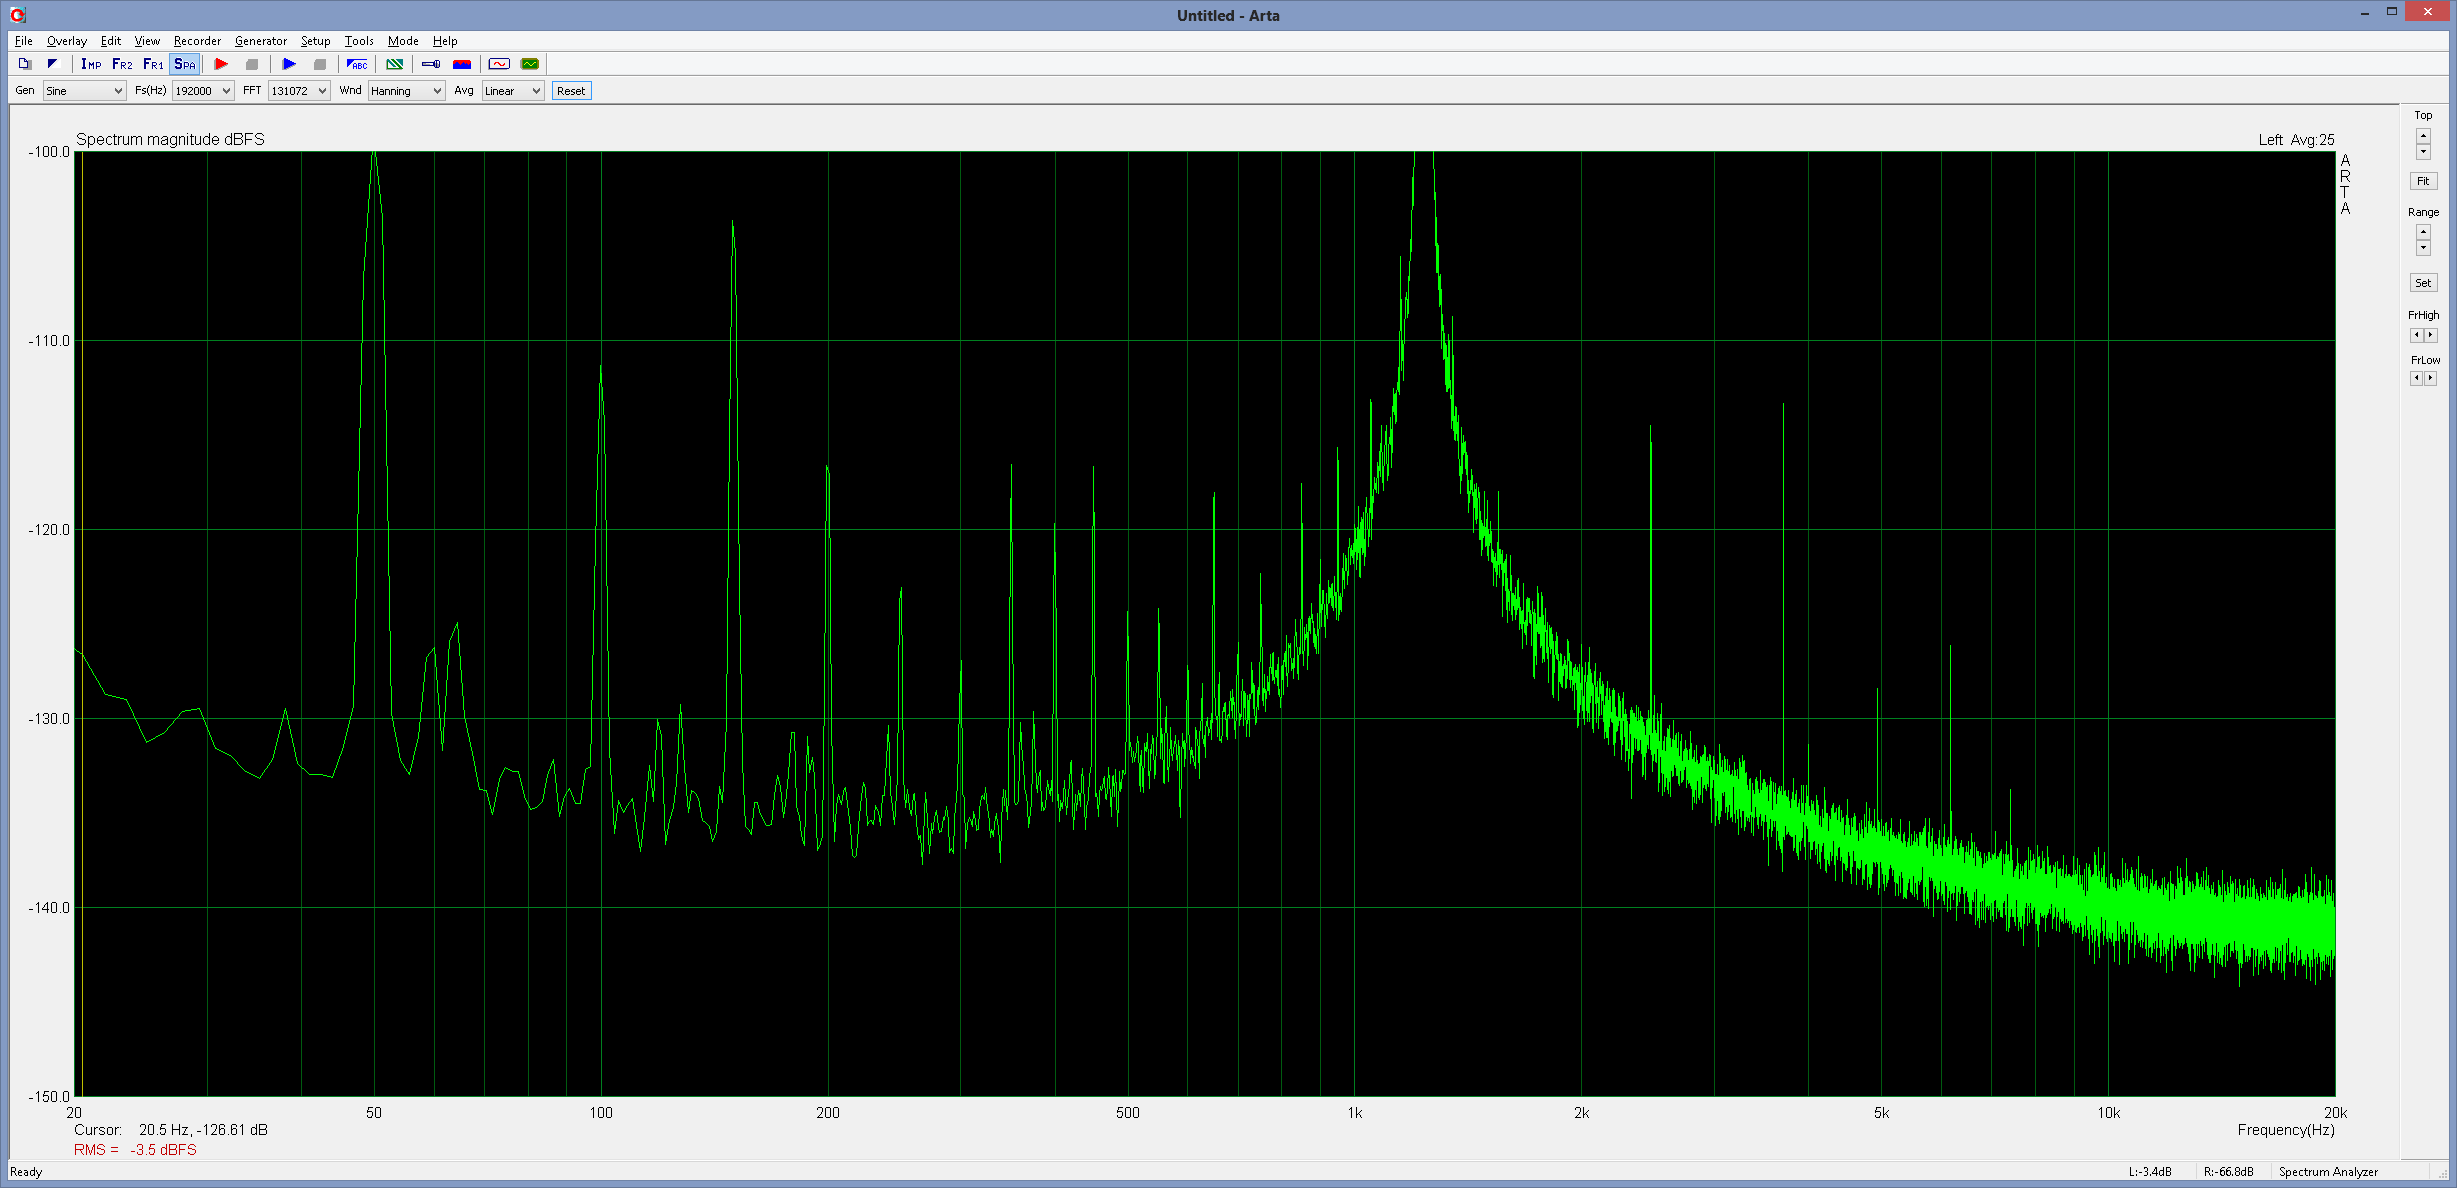The image size is (2457, 1188).
Task: Select the FR1 single-channel mode icon
Action: click(153, 64)
